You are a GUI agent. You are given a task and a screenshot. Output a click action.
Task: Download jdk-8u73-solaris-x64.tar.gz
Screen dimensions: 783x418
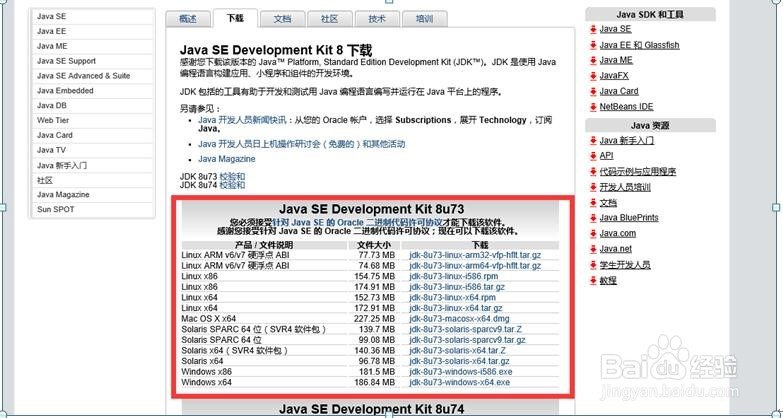(x=459, y=361)
